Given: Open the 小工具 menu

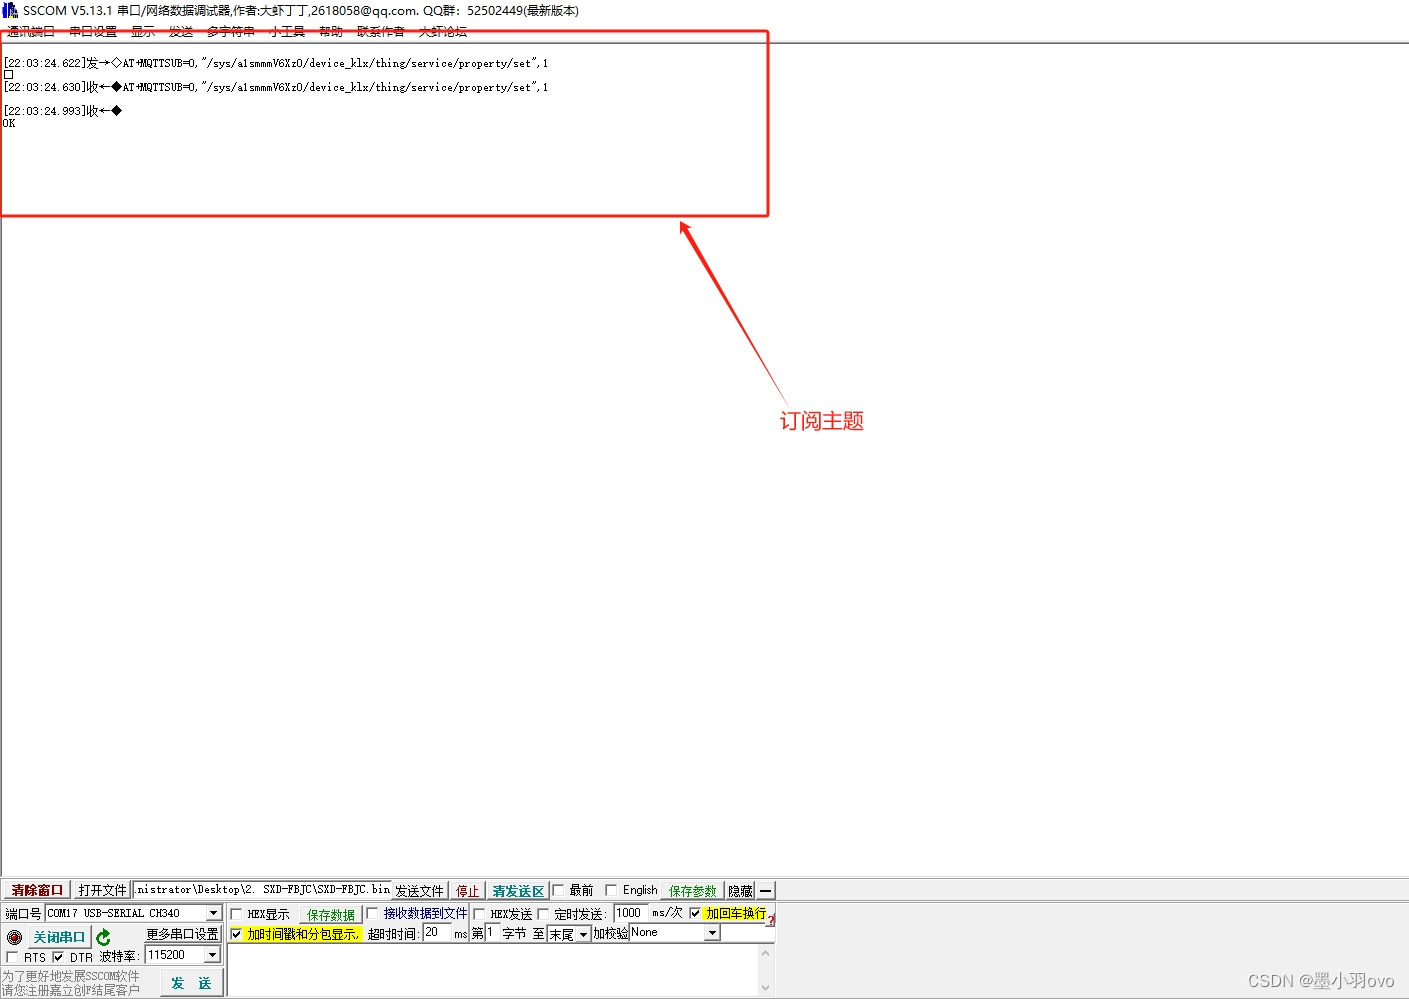Looking at the screenshot, I should (287, 32).
